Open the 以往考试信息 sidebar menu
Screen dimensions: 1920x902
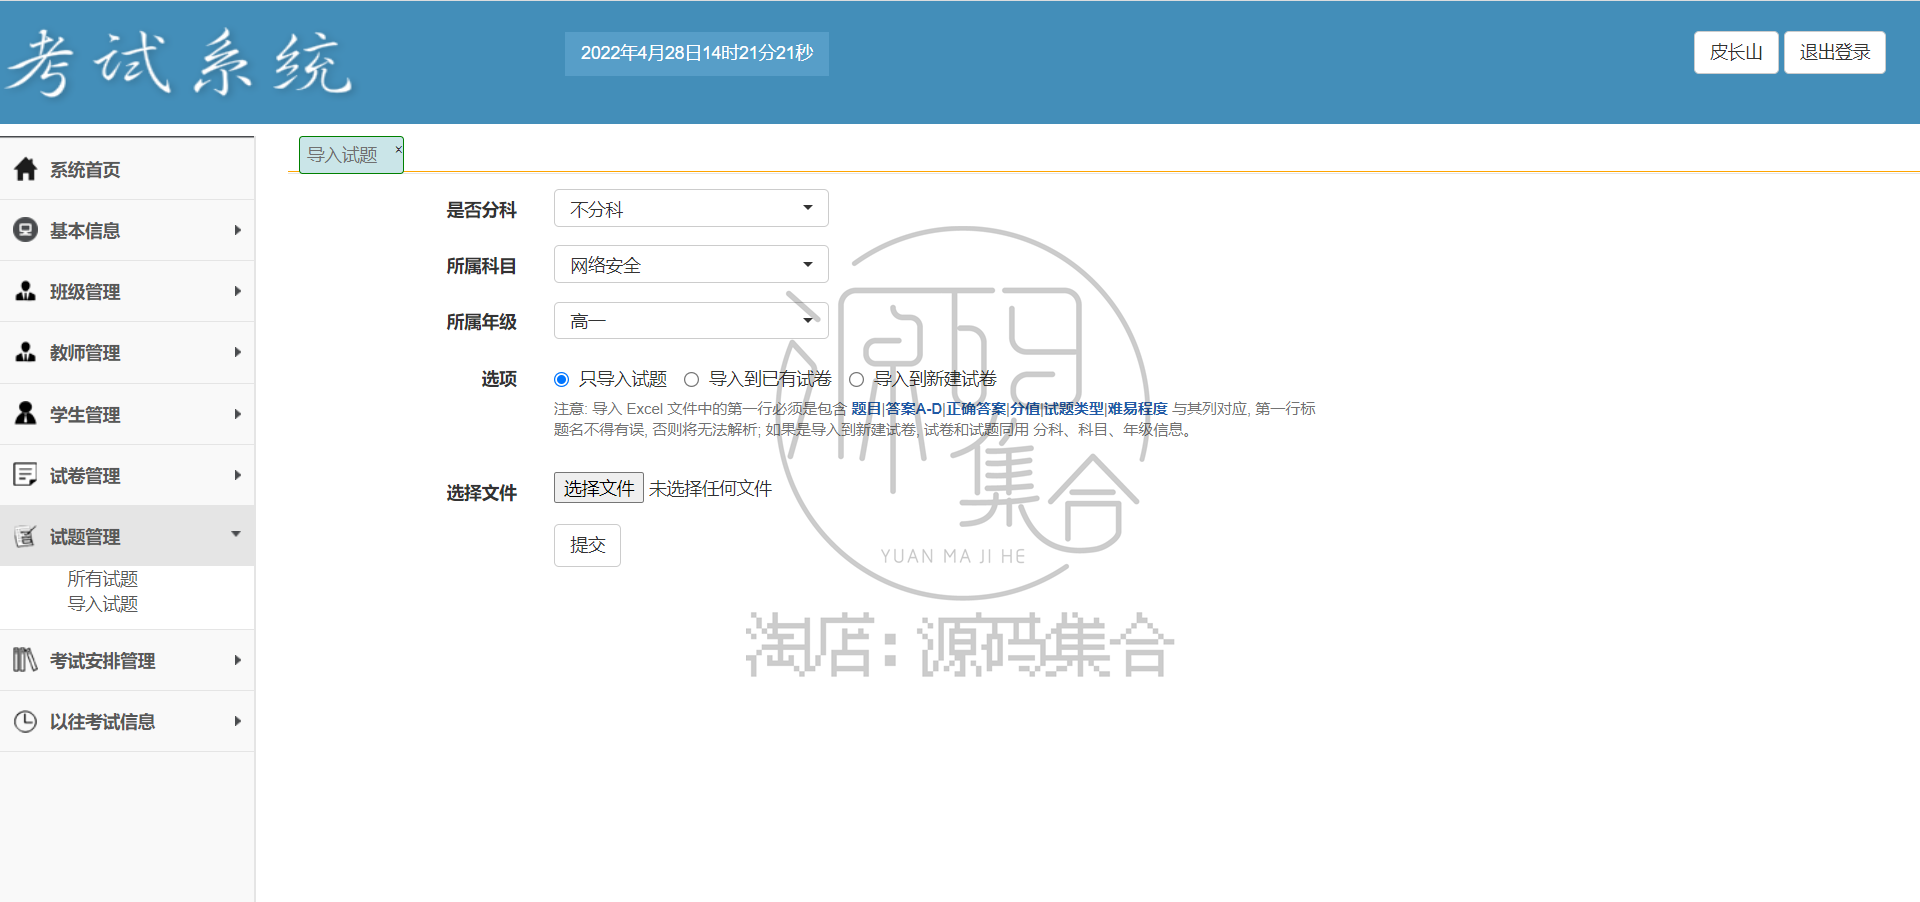click(127, 721)
